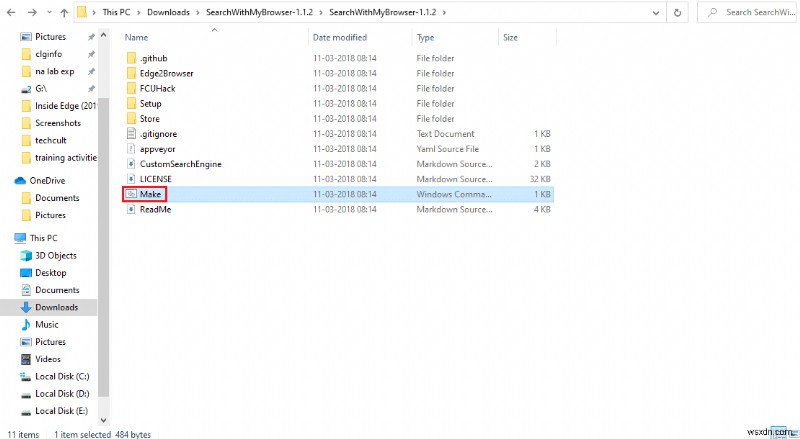
Task: Open clginfo folder in sidebar
Action: coord(48,54)
